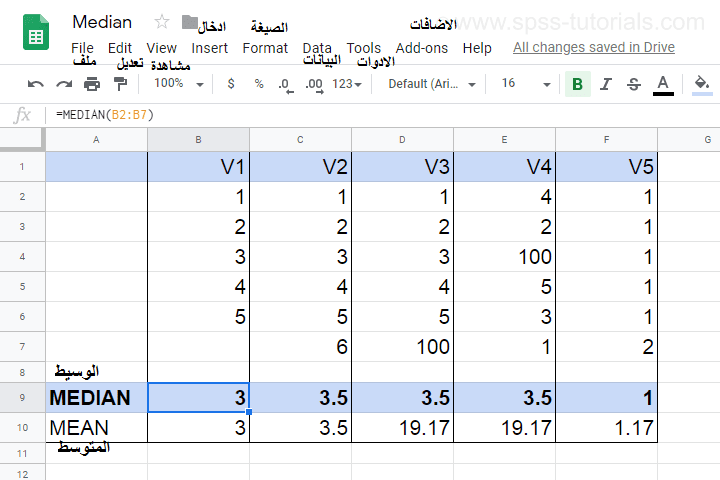Click the formula bar input

(380, 115)
